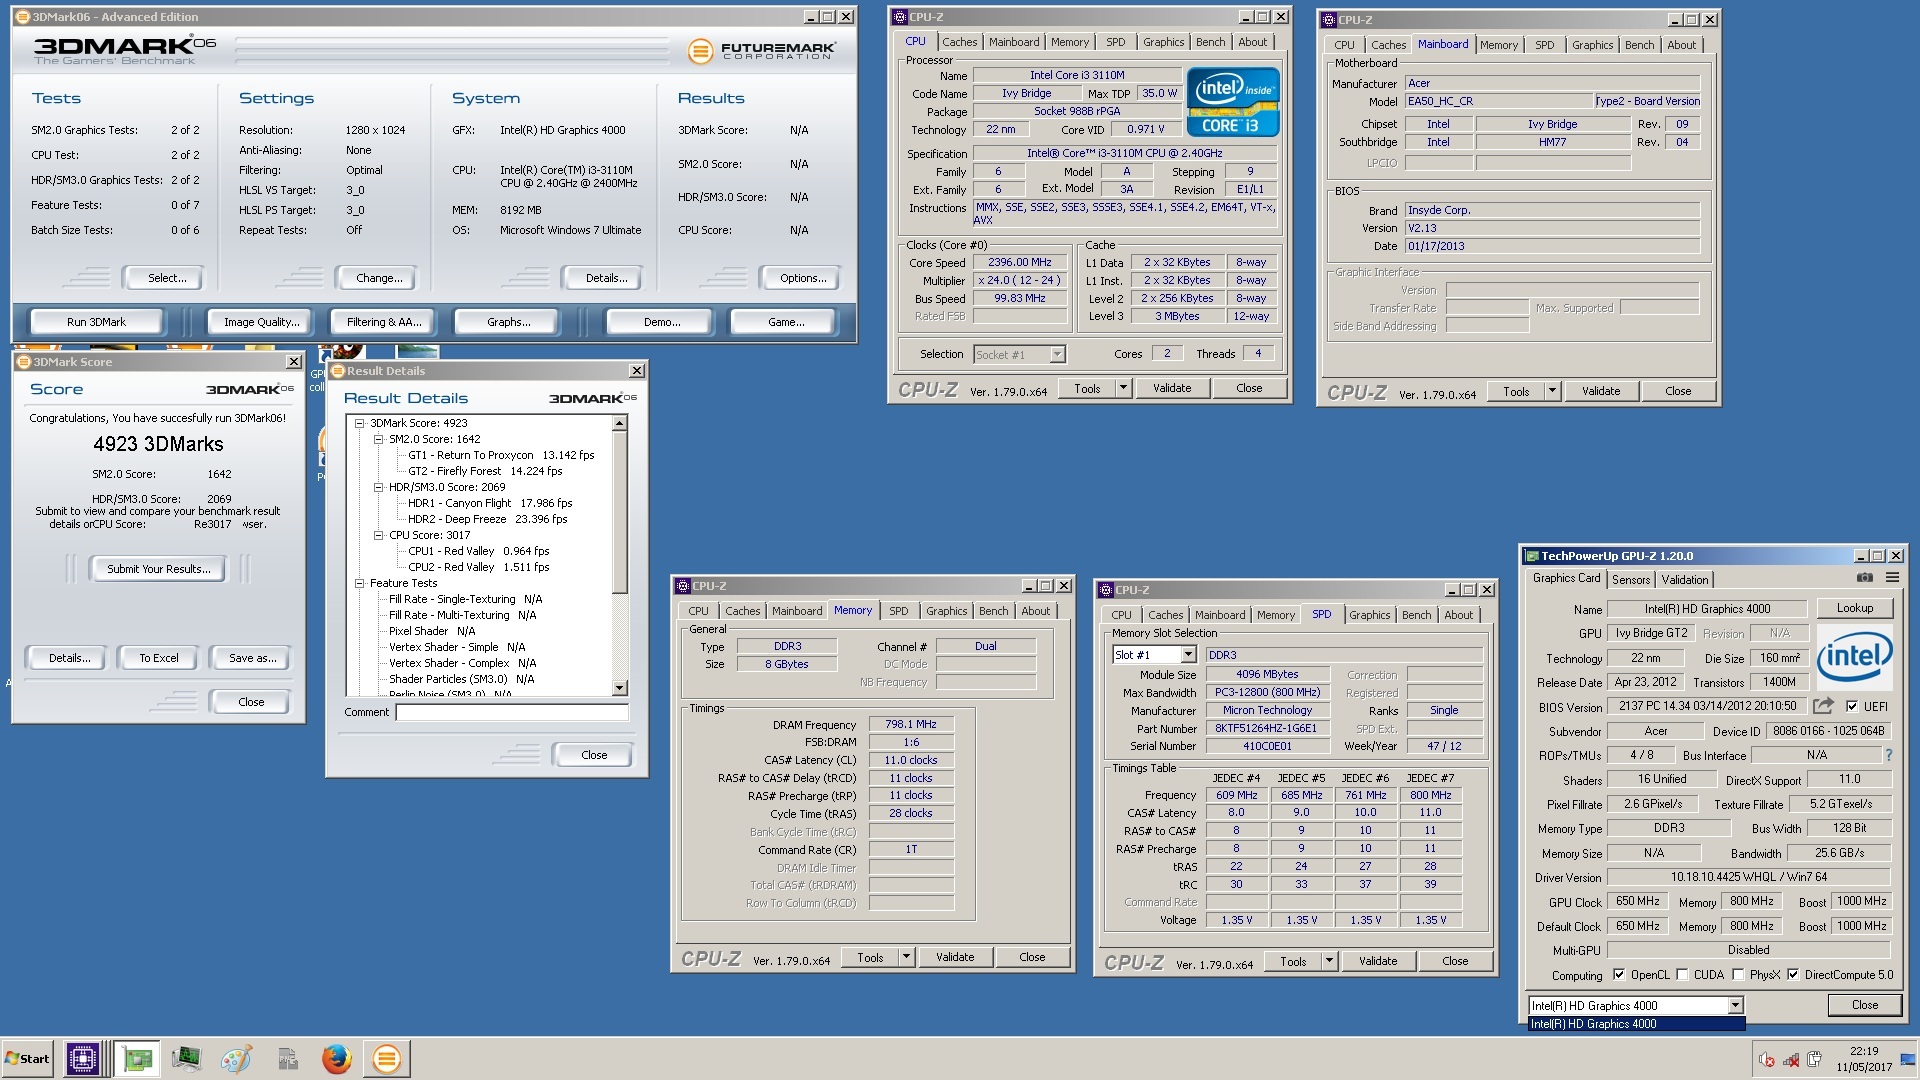Screen dimensions: 1920x1080
Task: Click the Validate button in CPU-Z Memory window
Action: [x=954, y=957]
